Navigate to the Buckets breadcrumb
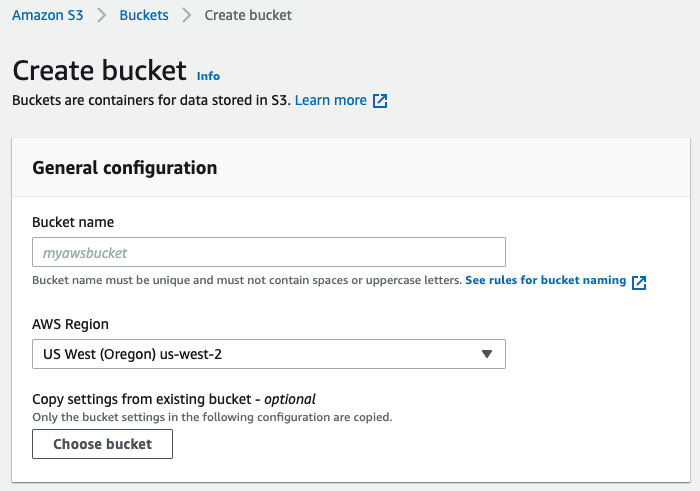This screenshot has width=700, height=491. (x=144, y=15)
